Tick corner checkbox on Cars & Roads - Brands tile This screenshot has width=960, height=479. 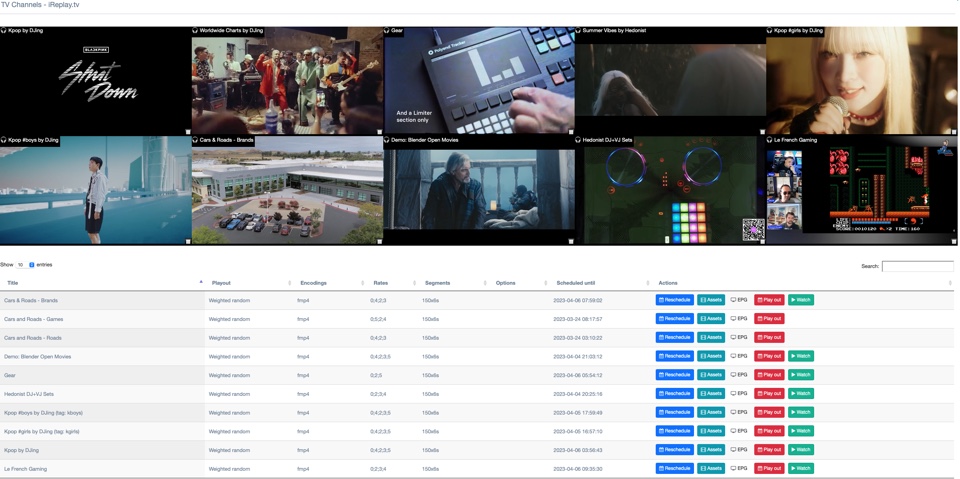point(380,241)
